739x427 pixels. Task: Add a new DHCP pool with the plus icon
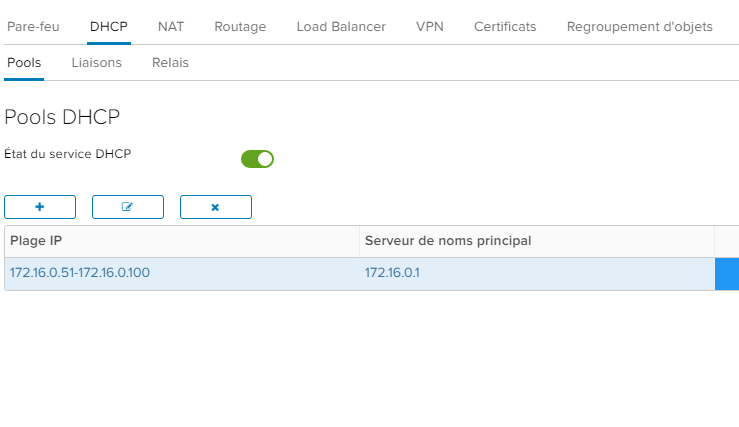[40, 207]
